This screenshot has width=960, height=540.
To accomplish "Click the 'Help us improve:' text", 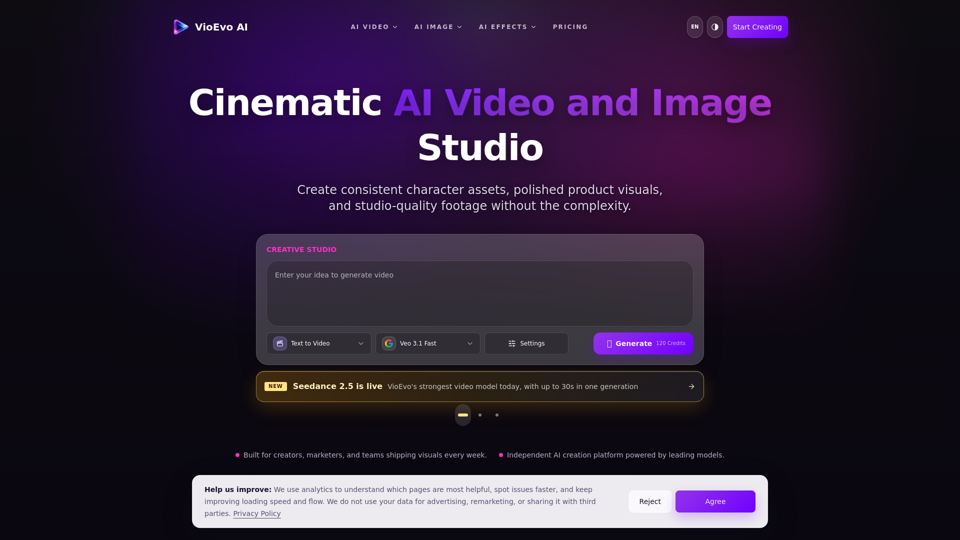I will pos(238,489).
